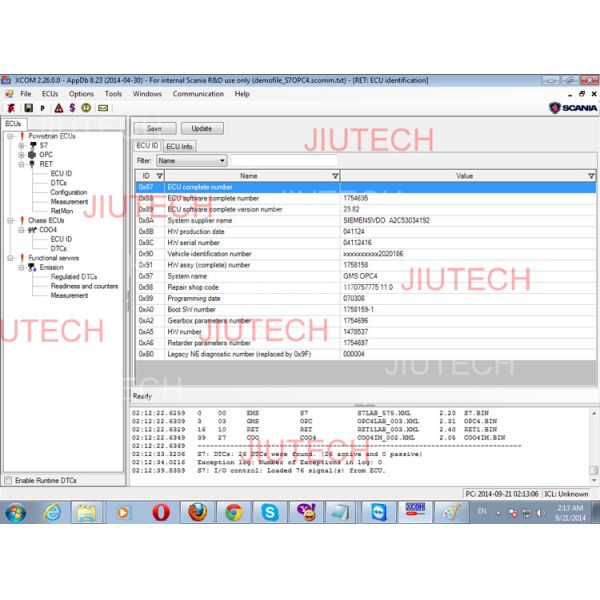Screen dimensions: 600x600
Task: Switch to the ECU Info tab
Action: [180, 146]
